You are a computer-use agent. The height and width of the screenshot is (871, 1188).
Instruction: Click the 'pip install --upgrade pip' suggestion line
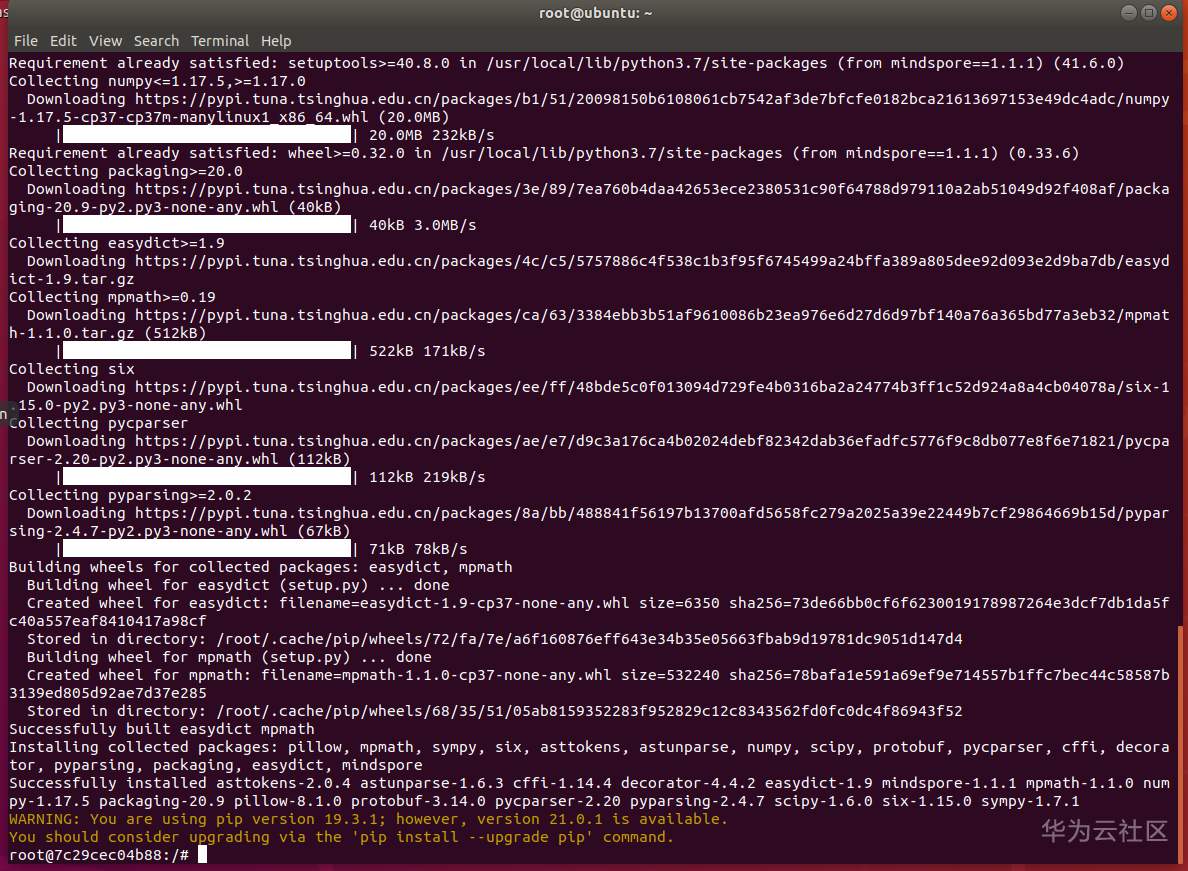tap(341, 837)
